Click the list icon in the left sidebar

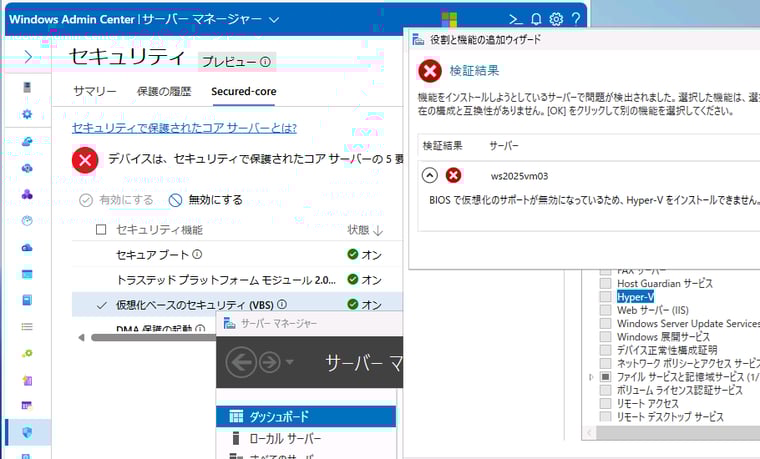click(x=27, y=327)
